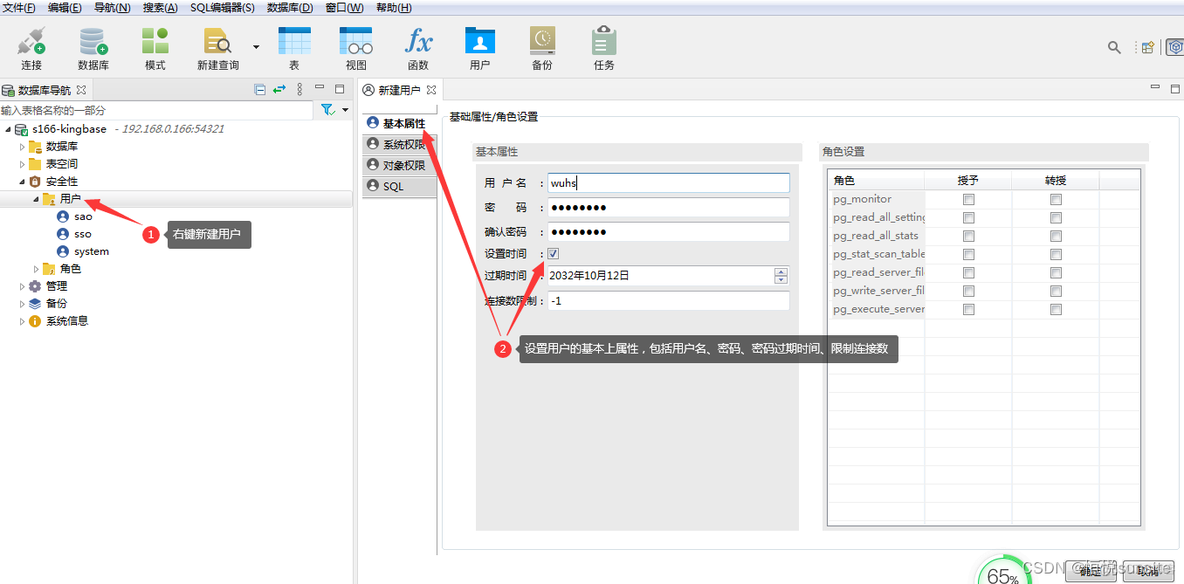Click the 函数 function fx icon
This screenshot has width=1184, height=584.
[418, 48]
